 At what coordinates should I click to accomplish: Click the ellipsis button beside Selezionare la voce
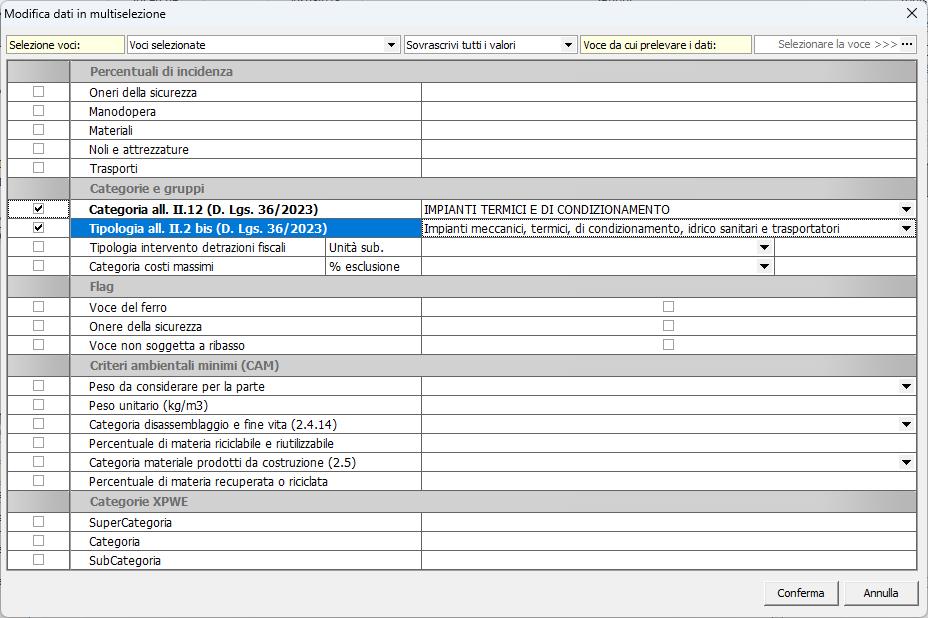[907, 45]
